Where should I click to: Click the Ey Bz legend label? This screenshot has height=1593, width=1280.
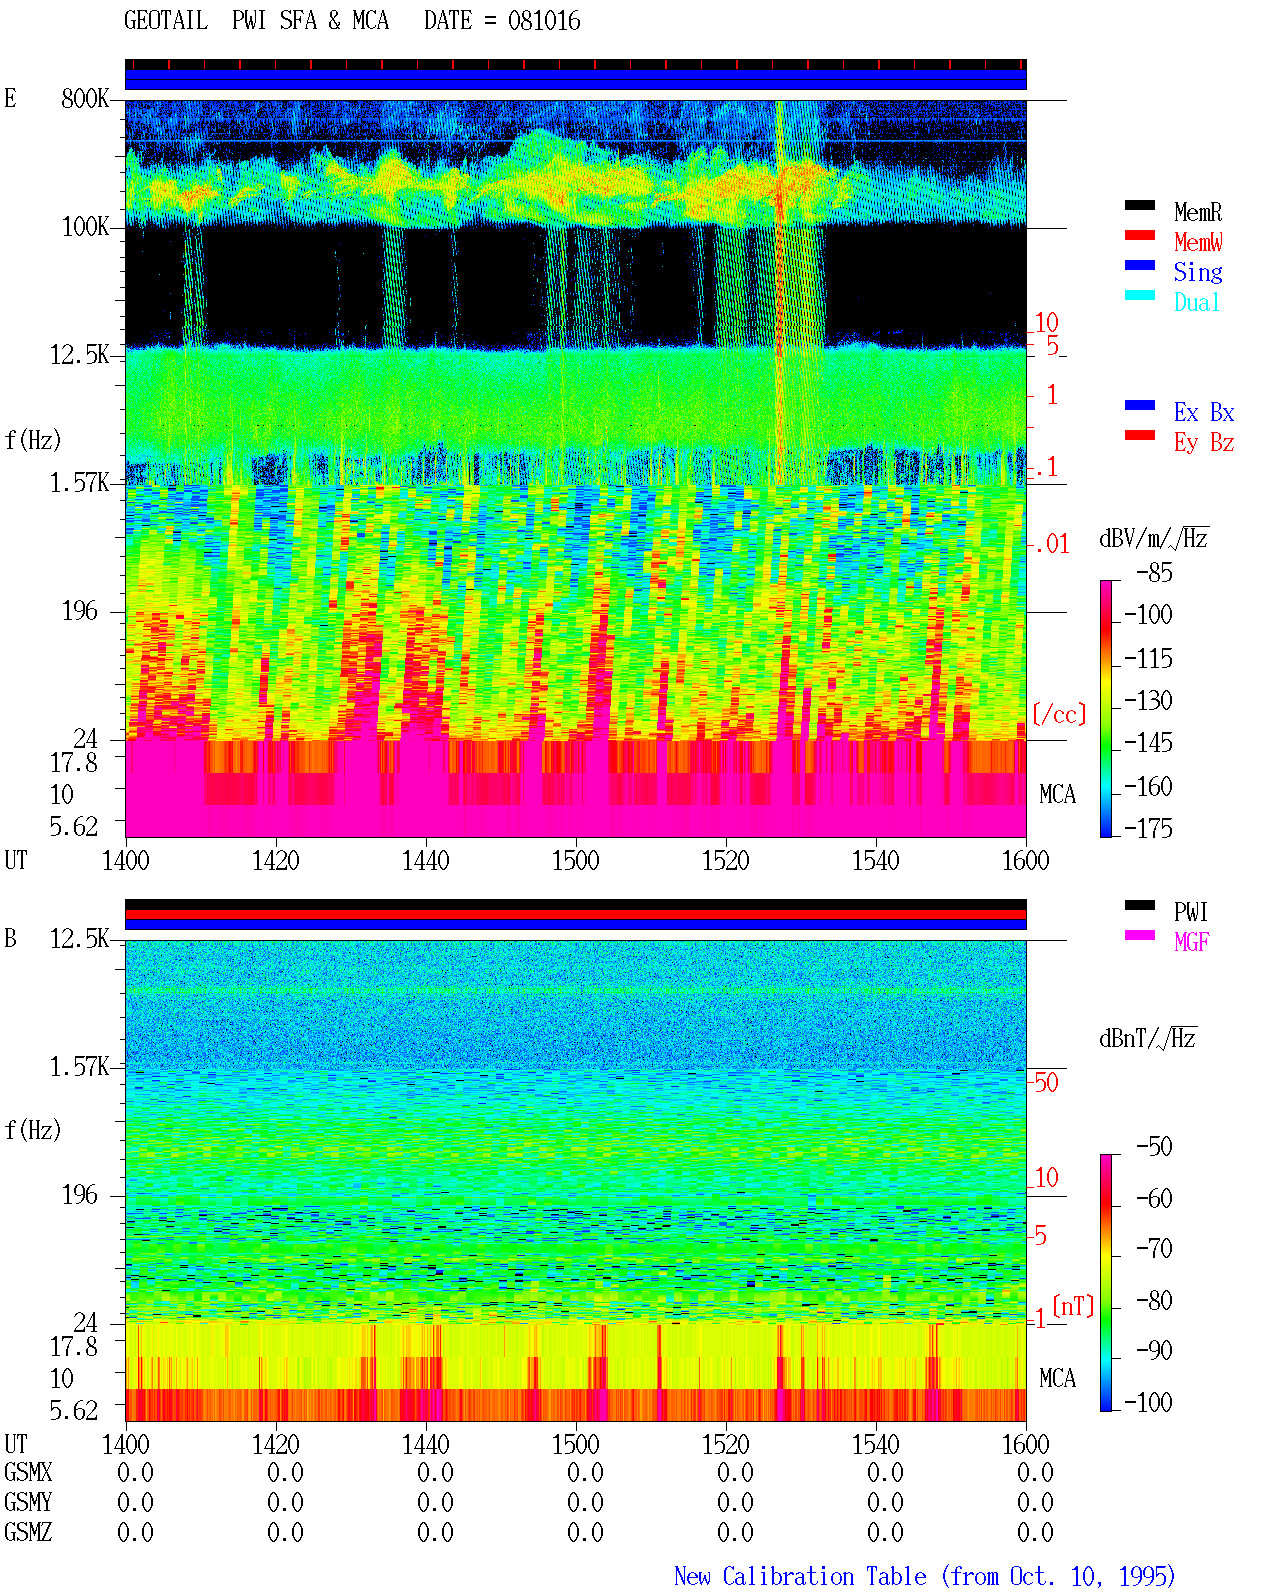coord(1204,442)
